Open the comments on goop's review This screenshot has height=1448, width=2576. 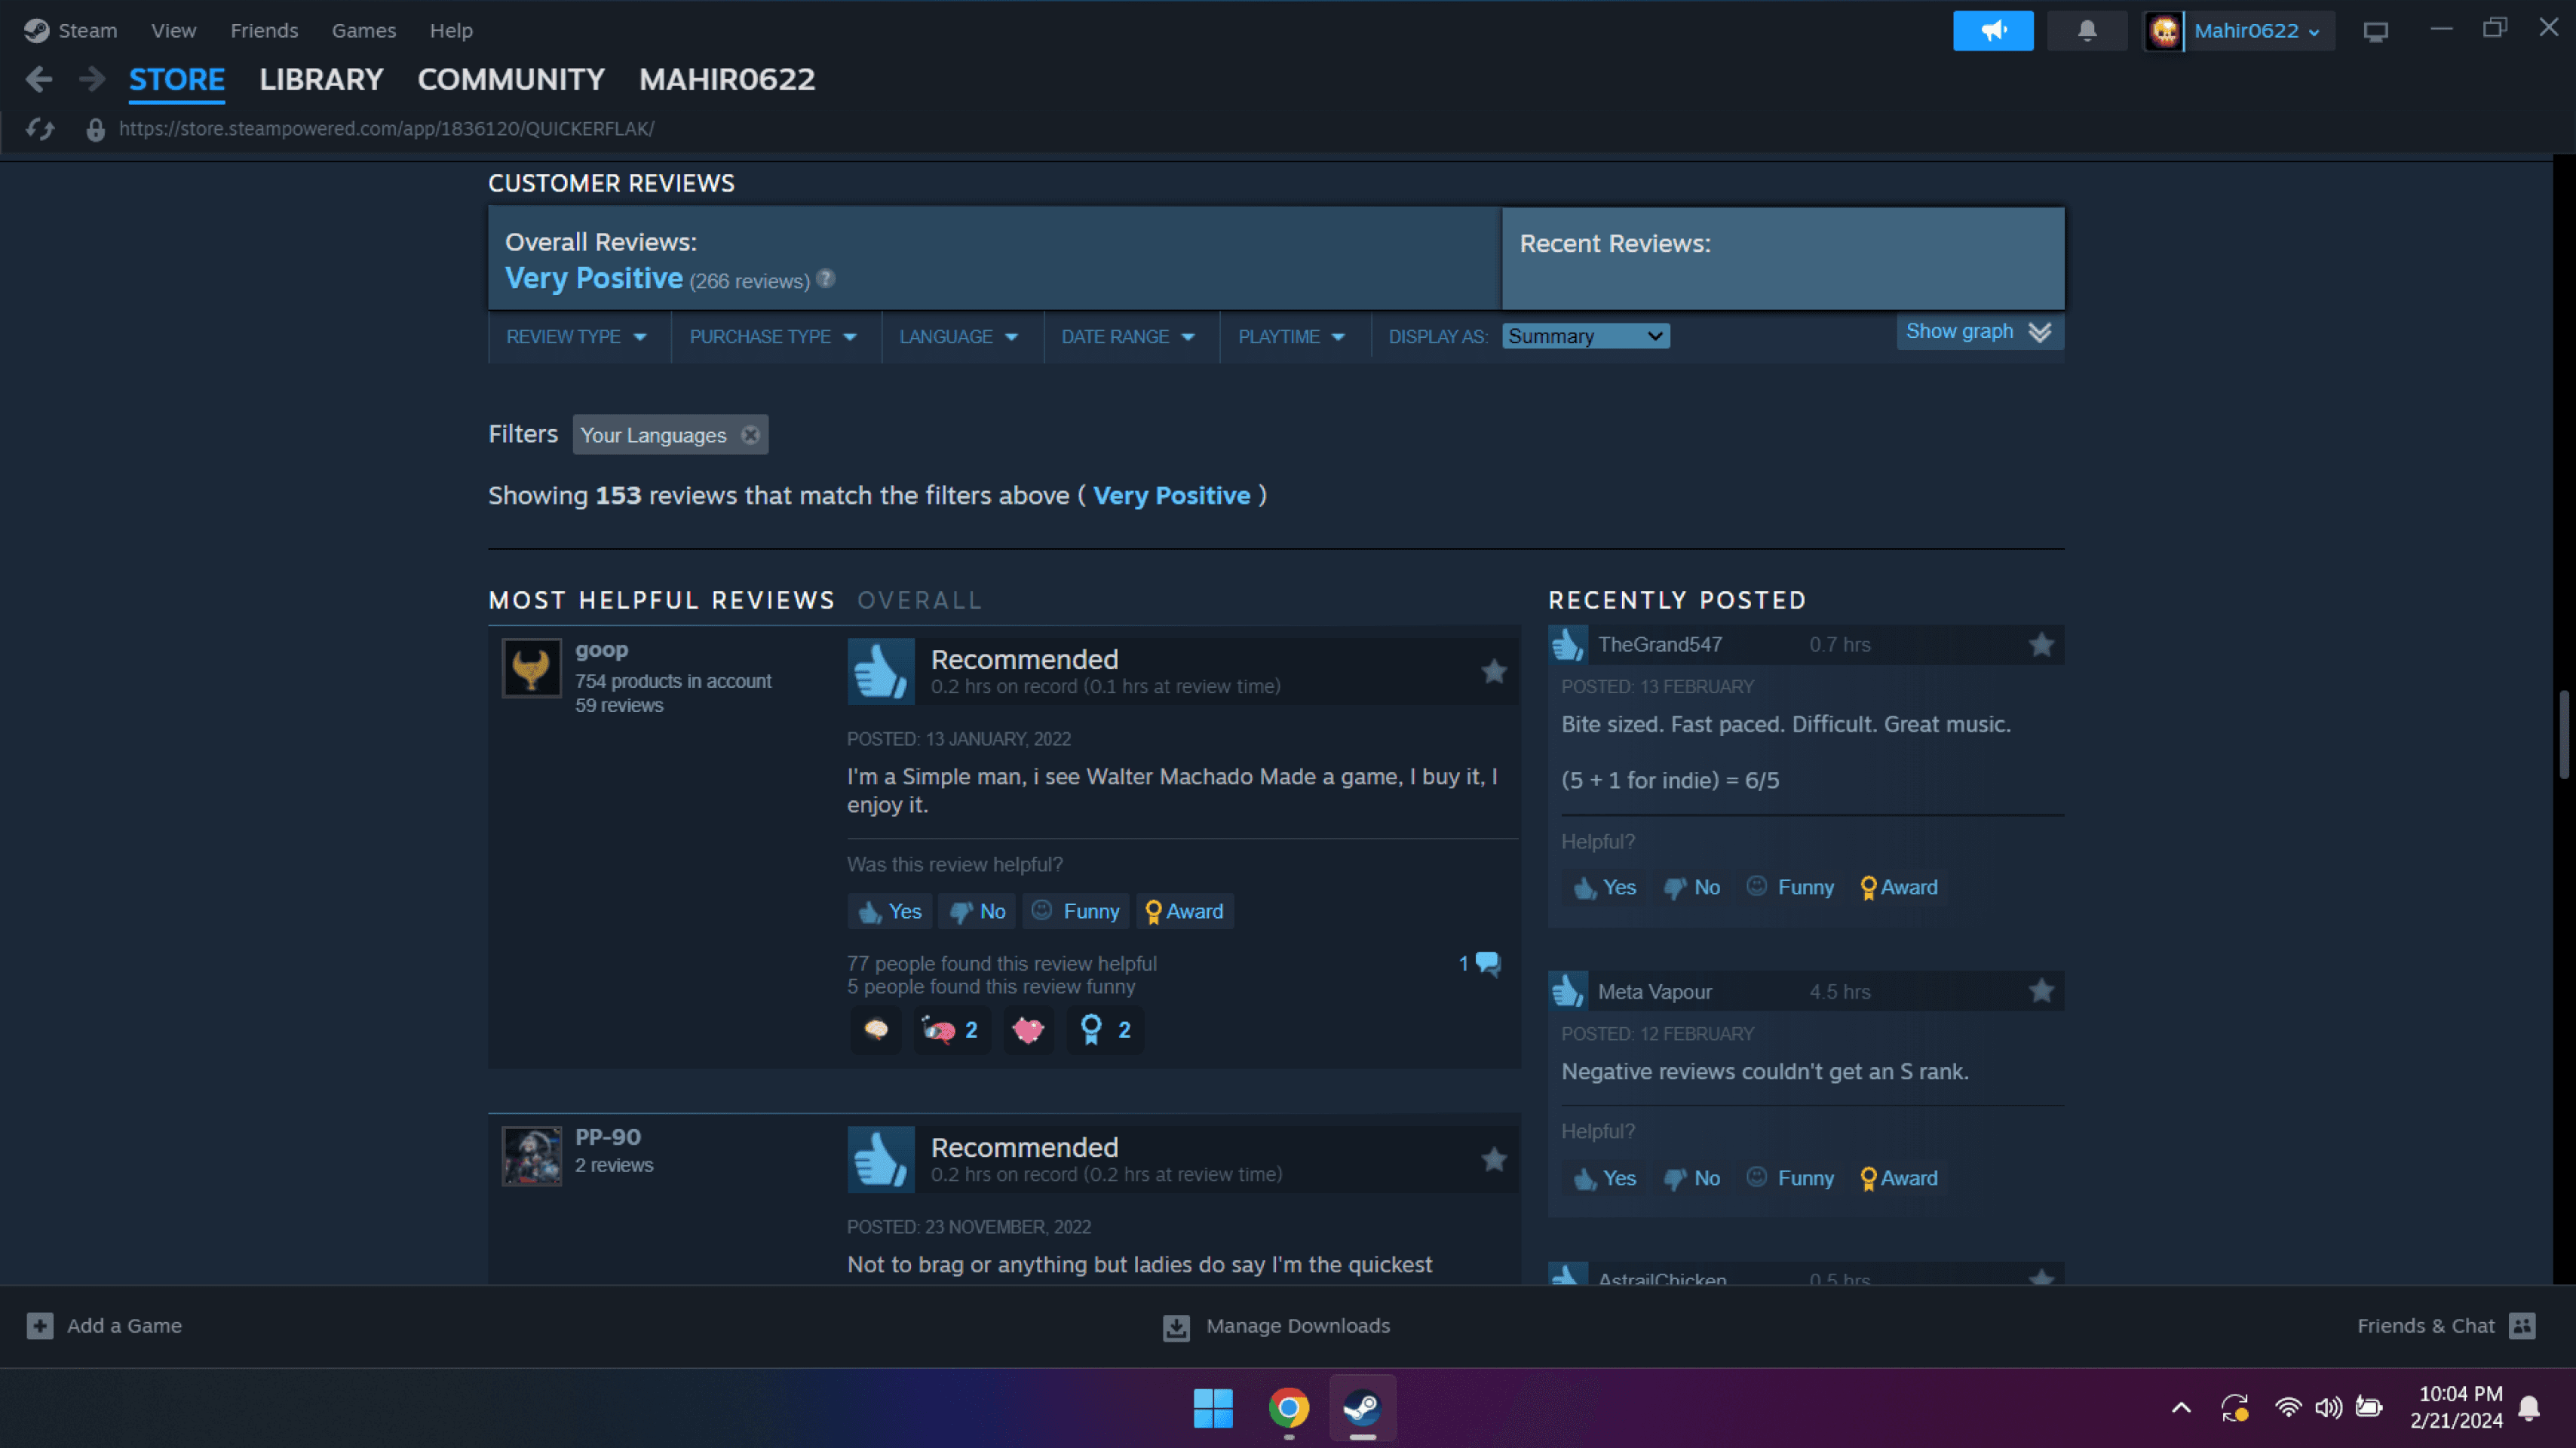1480,964
